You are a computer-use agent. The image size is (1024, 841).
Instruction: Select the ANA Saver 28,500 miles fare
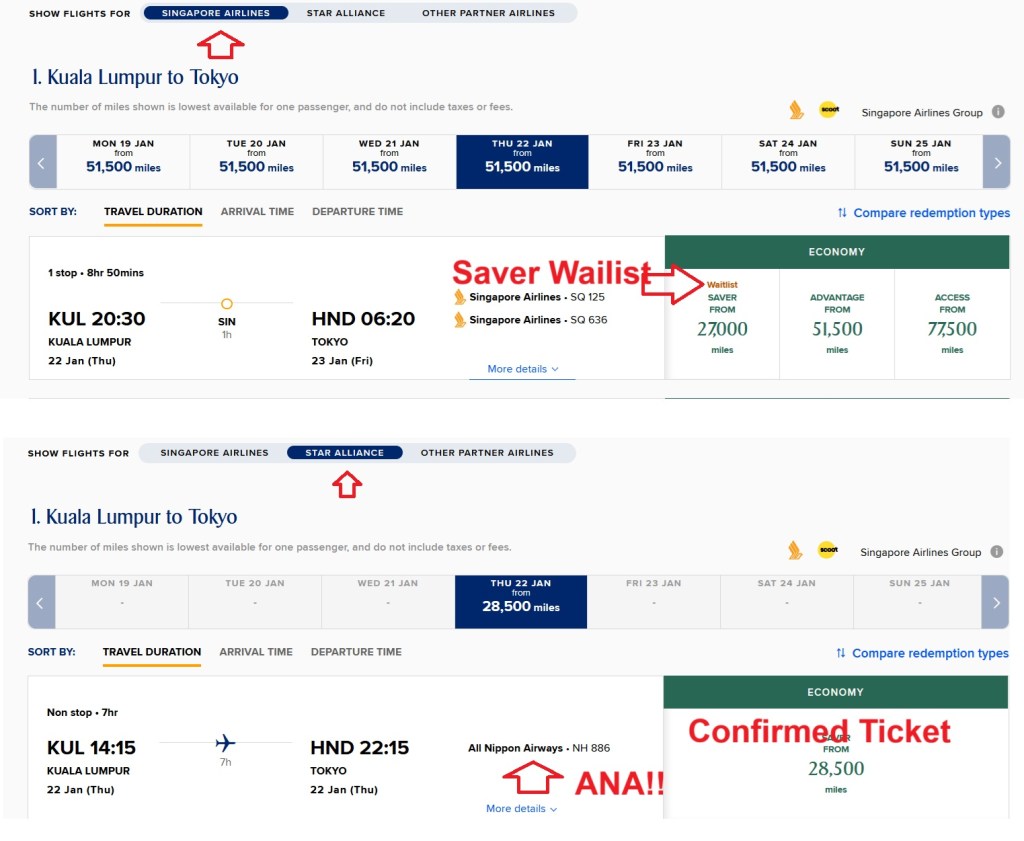(836, 763)
